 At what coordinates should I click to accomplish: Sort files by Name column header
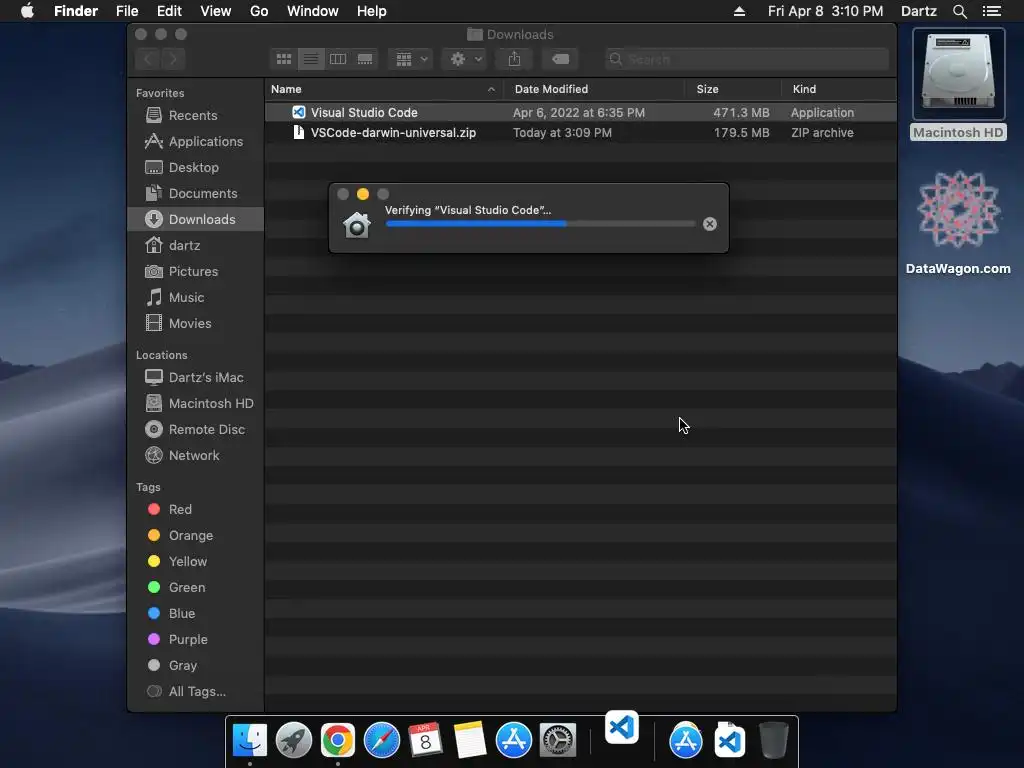coord(286,89)
